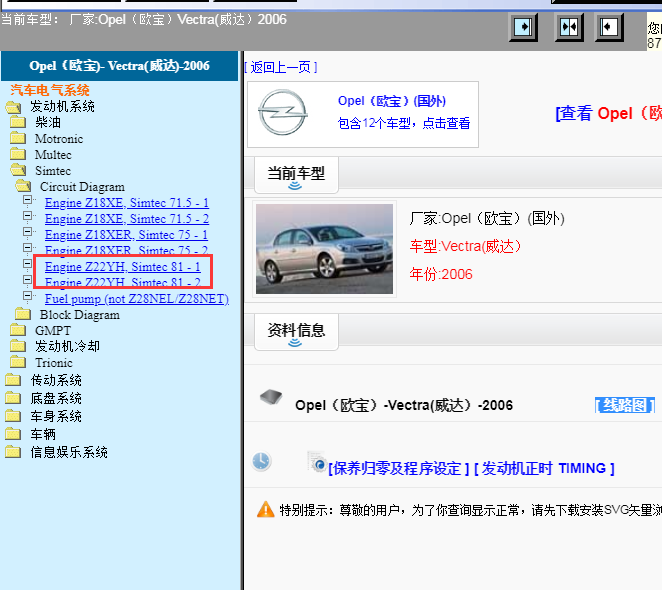Collapse the Simtec tree label
The height and width of the screenshot is (590, 662).
53,171
